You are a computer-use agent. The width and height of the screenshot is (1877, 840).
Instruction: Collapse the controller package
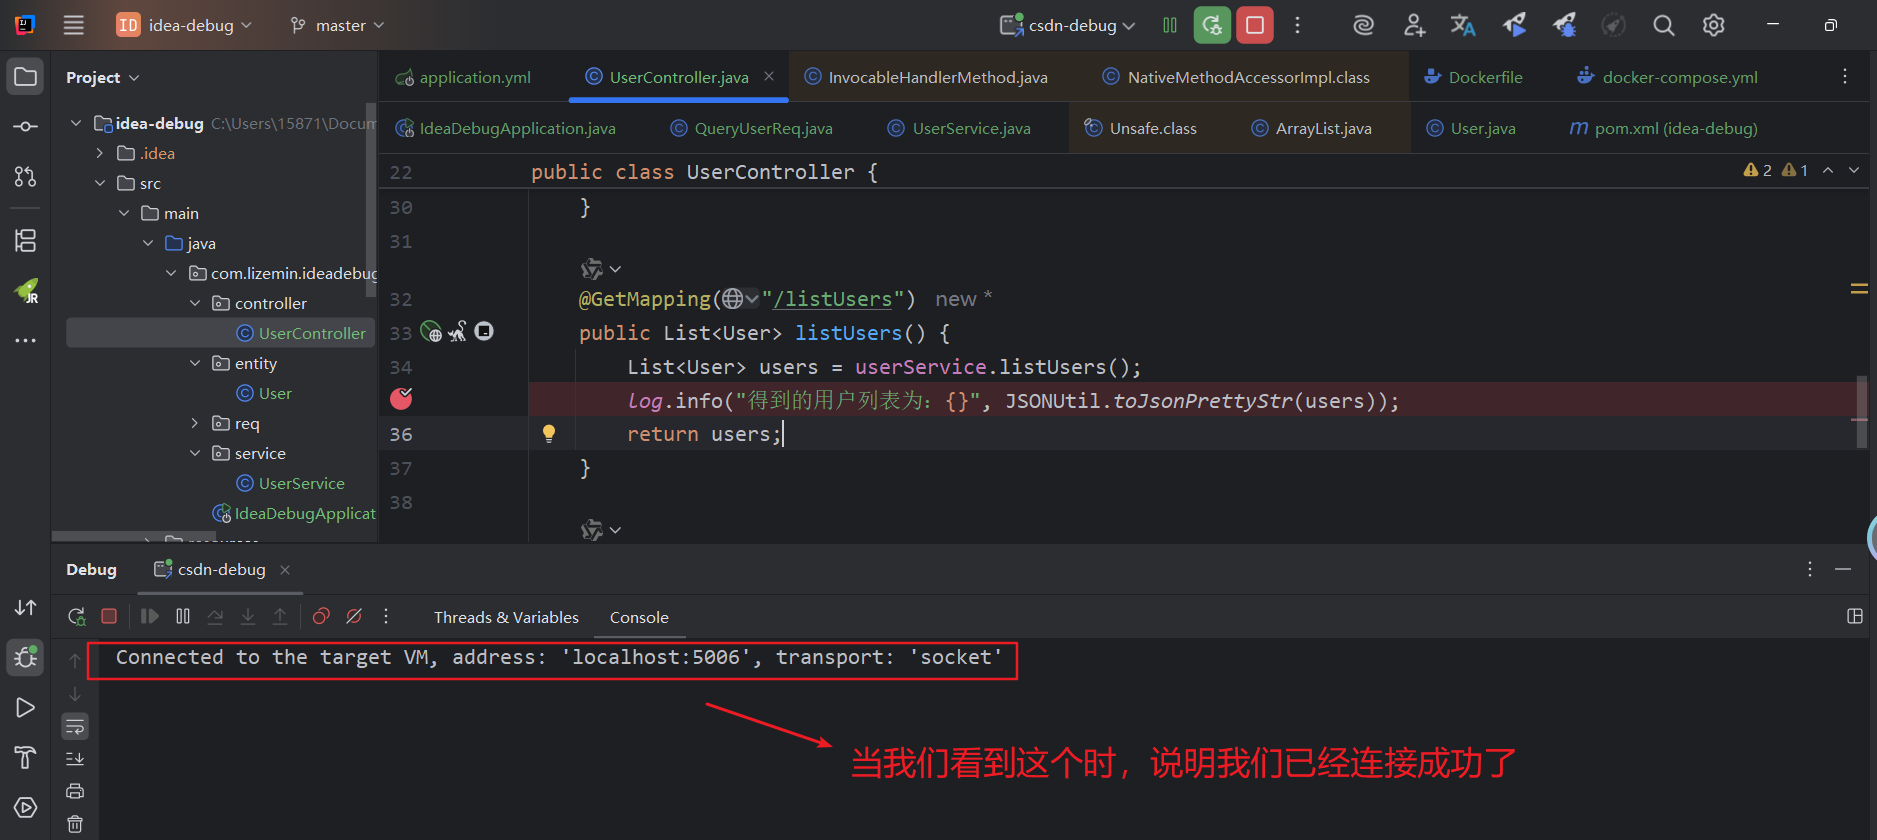point(195,303)
